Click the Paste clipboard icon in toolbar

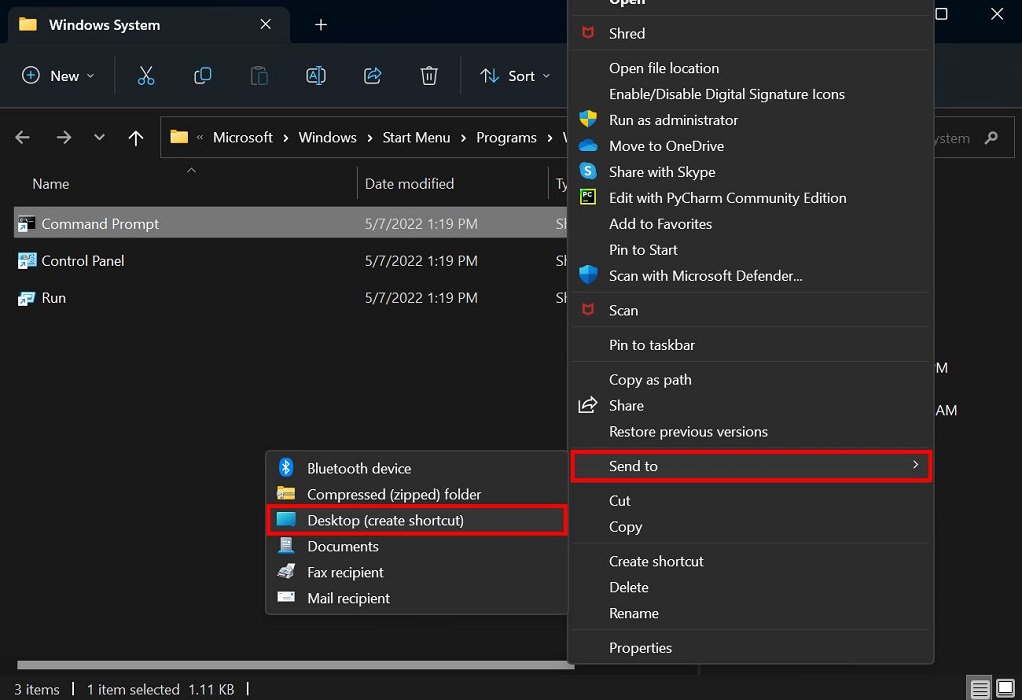tap(259, 76)
